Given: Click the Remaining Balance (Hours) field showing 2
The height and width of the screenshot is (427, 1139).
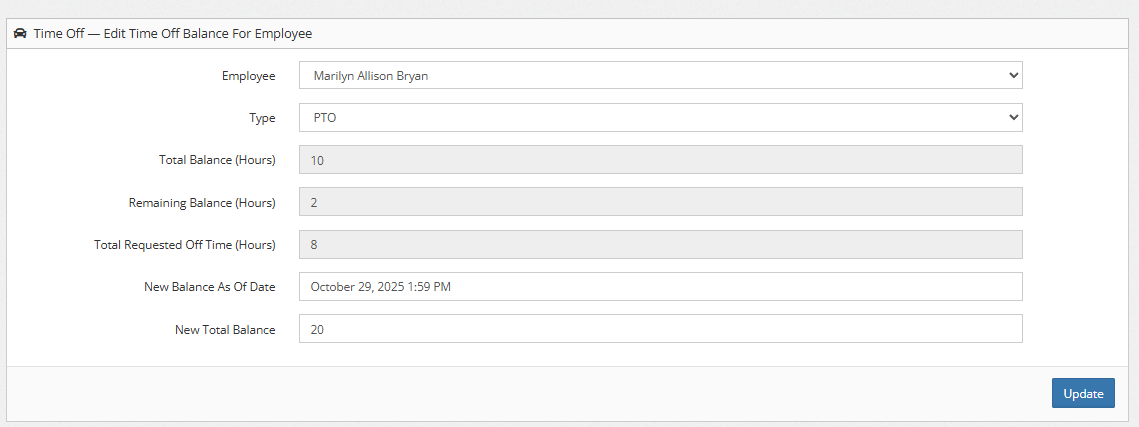Looking at the screenshot, I should coord(660,202).
